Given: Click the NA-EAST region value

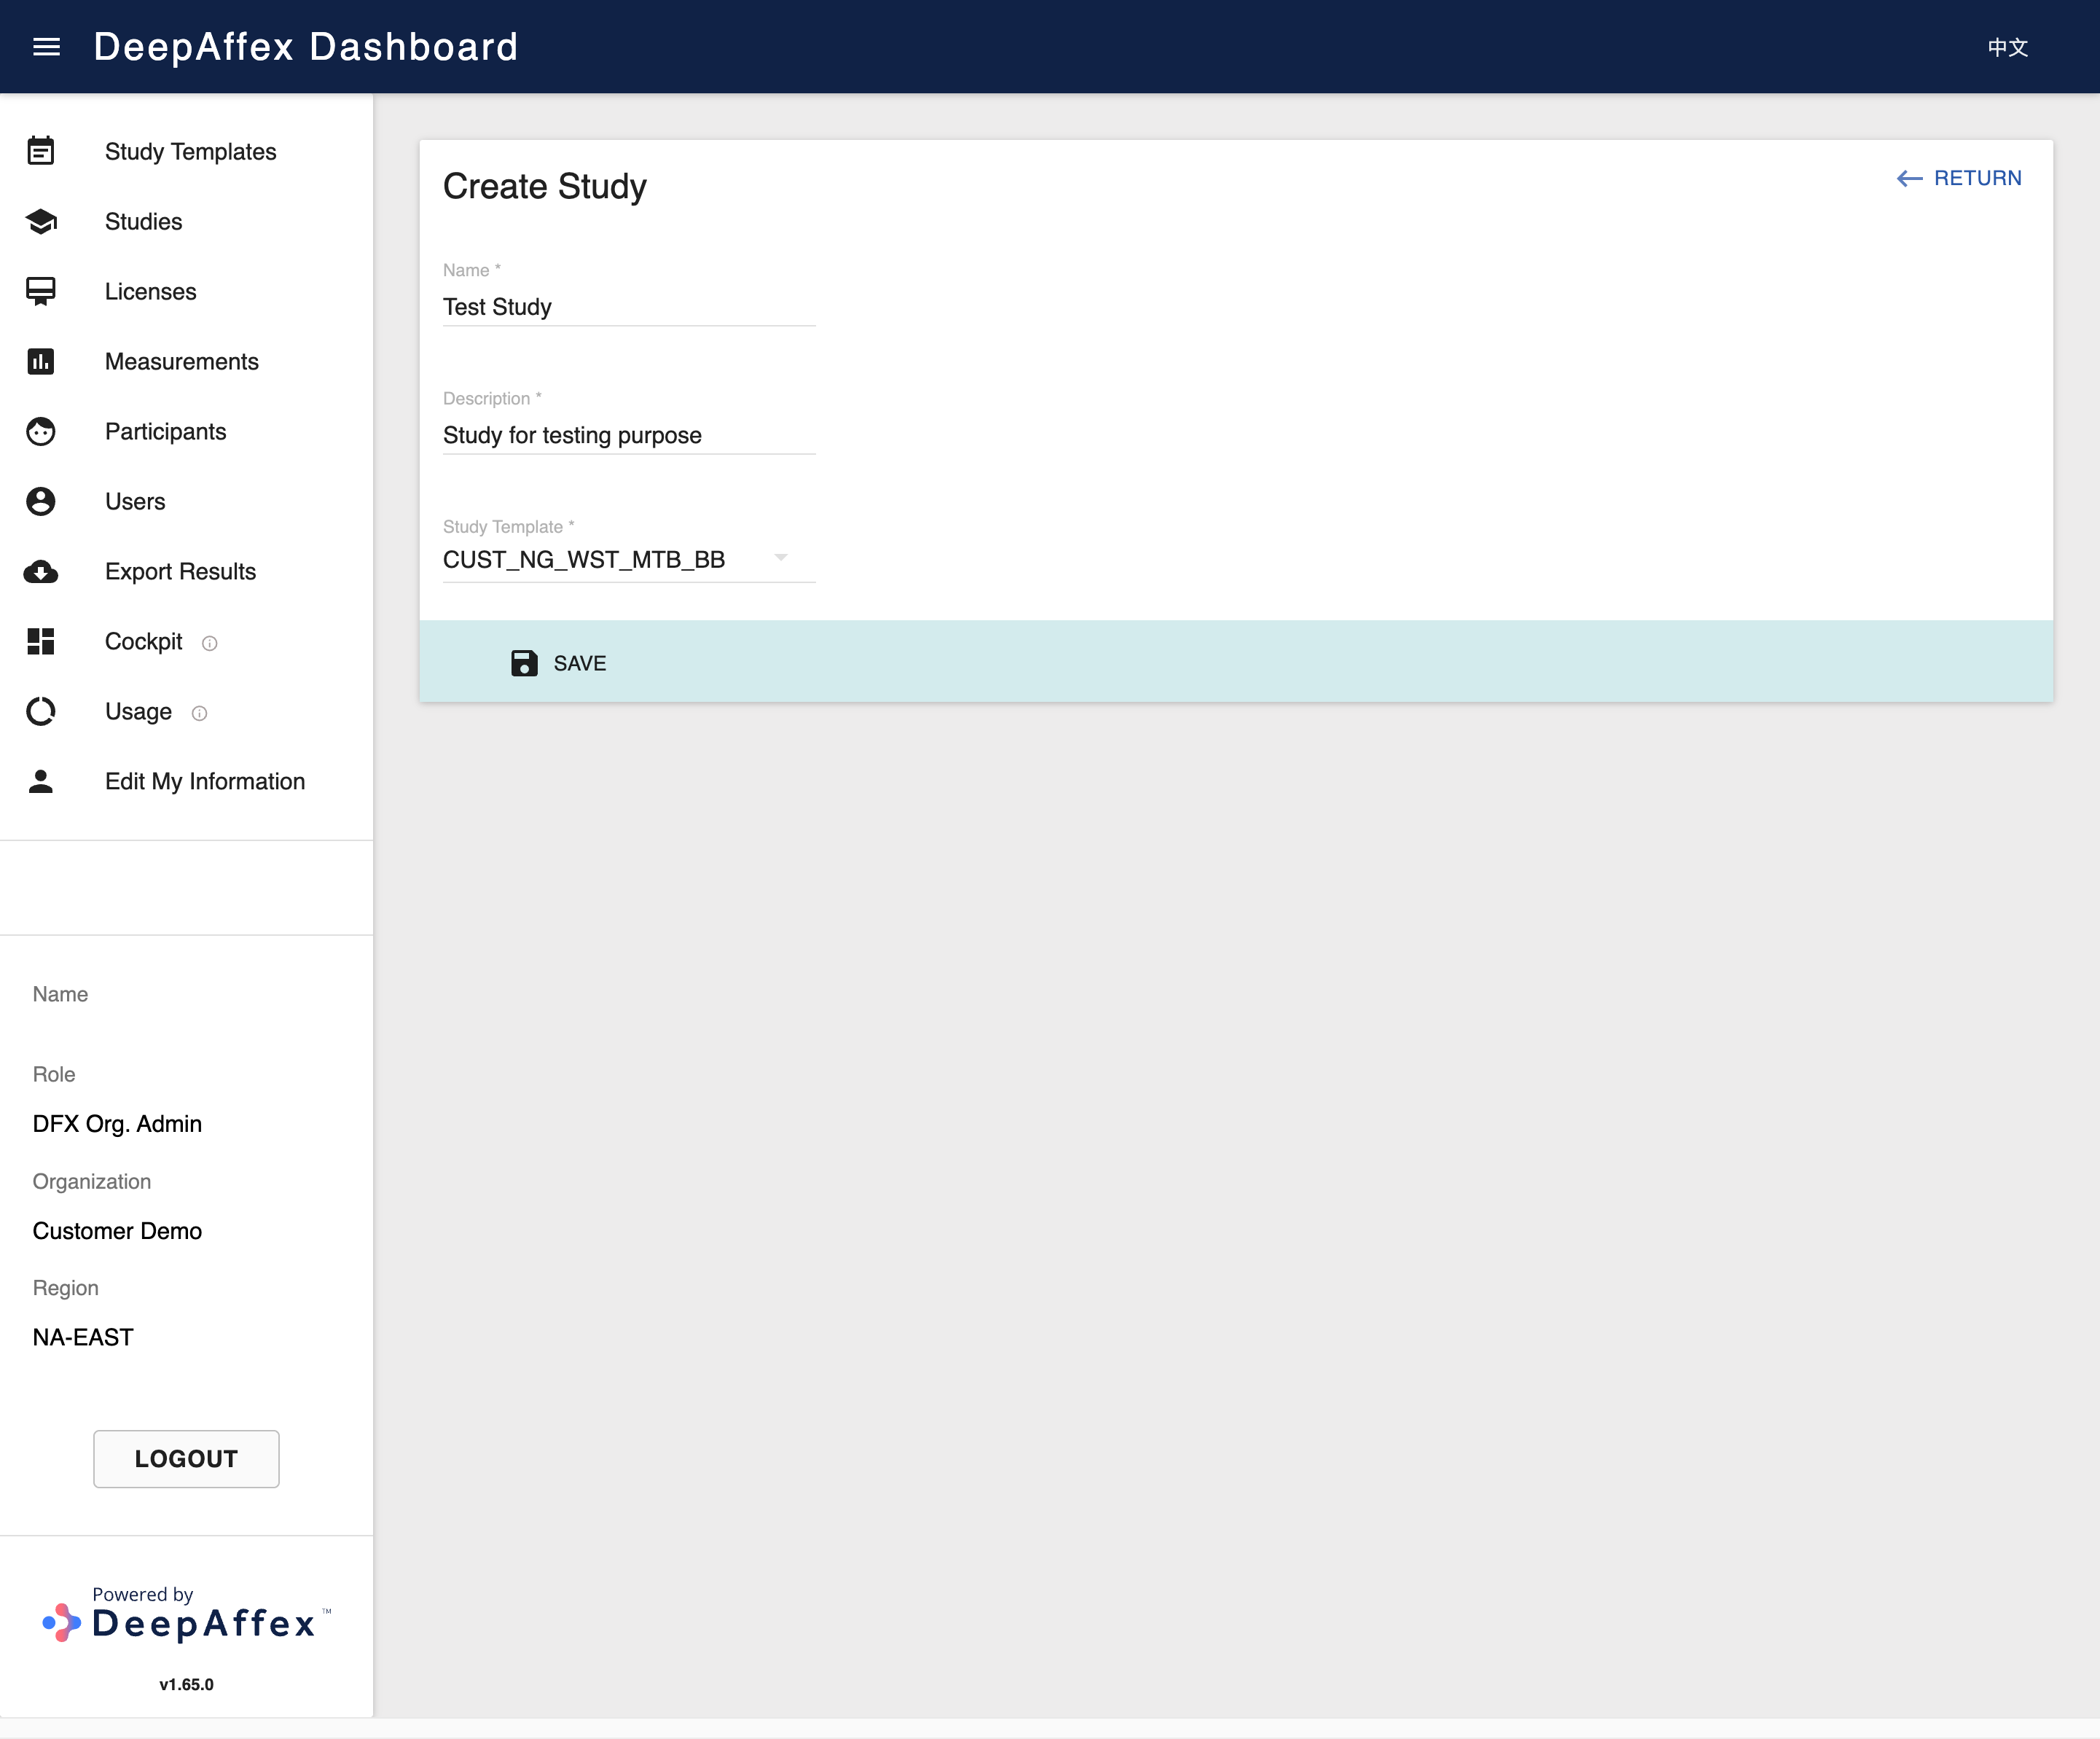Looking at the screenshot, I should coord(83,1337).
